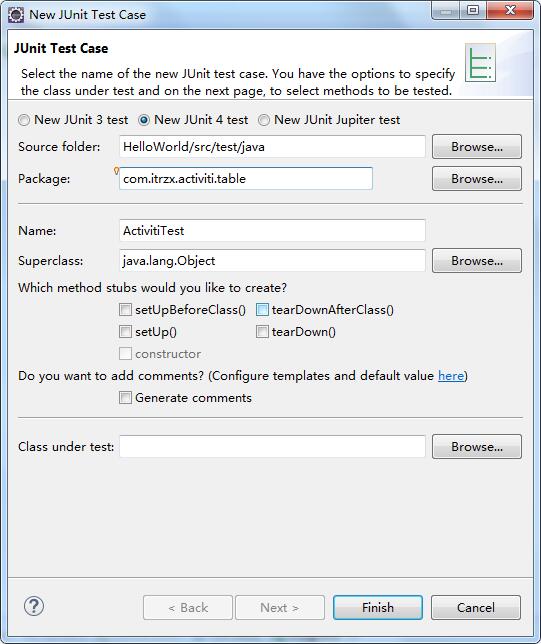Select New JUnit 4 test radio

tap(144, 120)
